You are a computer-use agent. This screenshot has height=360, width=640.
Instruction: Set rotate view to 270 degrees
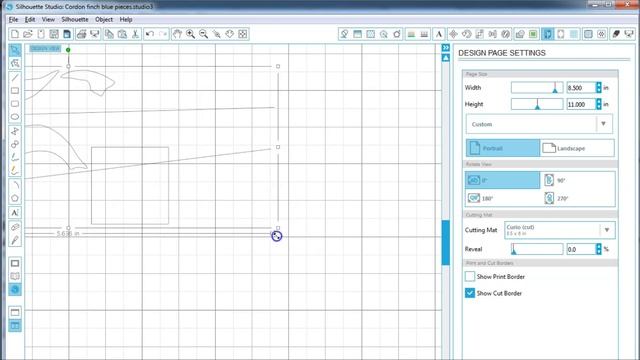(578, 198)
